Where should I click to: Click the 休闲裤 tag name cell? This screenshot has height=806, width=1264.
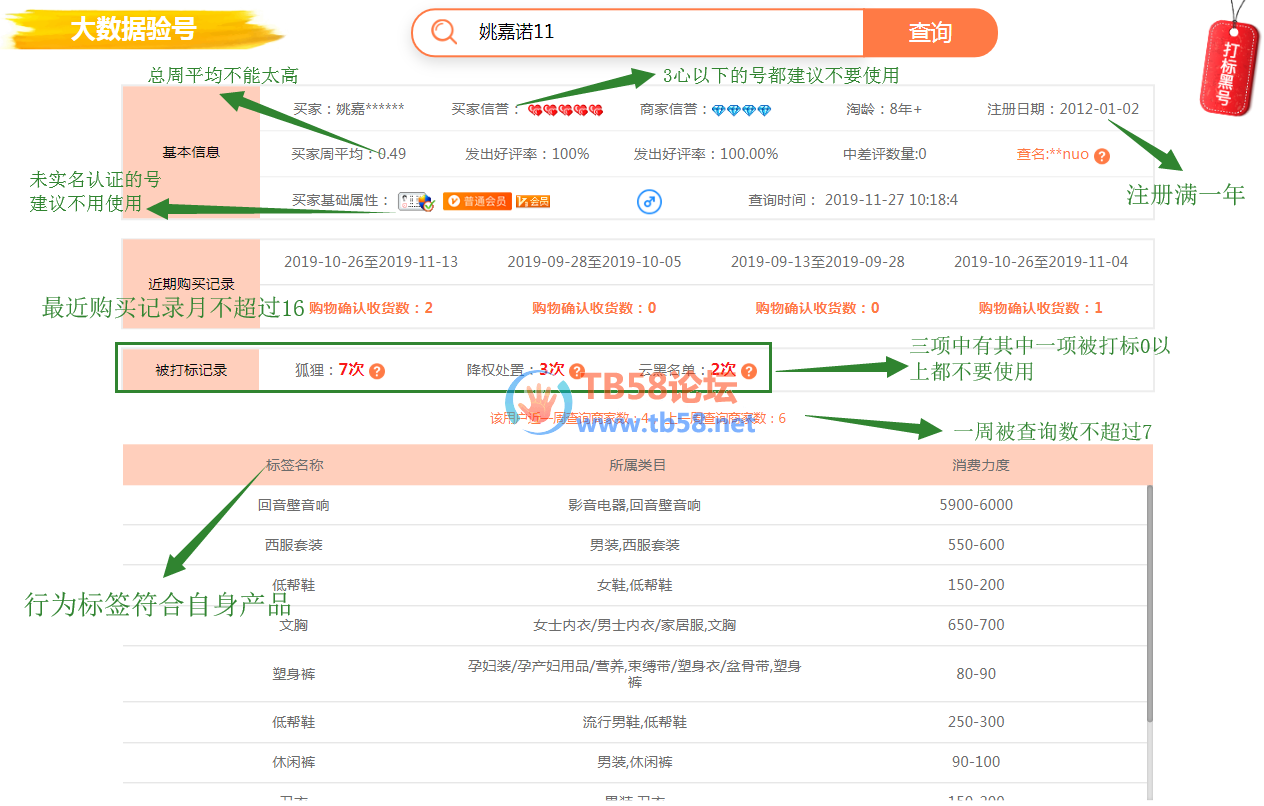tap(294, 762)
